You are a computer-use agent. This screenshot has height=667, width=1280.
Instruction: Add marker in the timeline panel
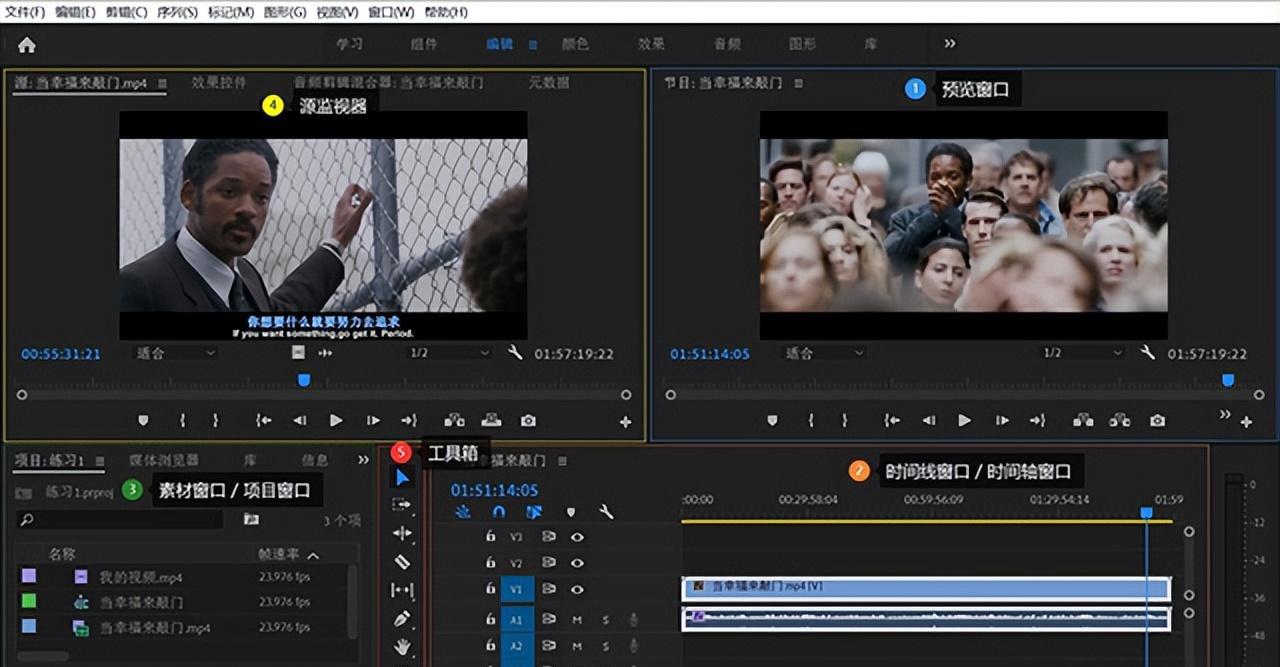[571, 512]
